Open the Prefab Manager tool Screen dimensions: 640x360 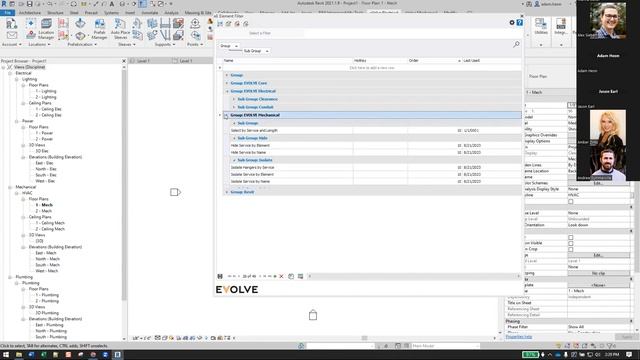tap(99, 29)
